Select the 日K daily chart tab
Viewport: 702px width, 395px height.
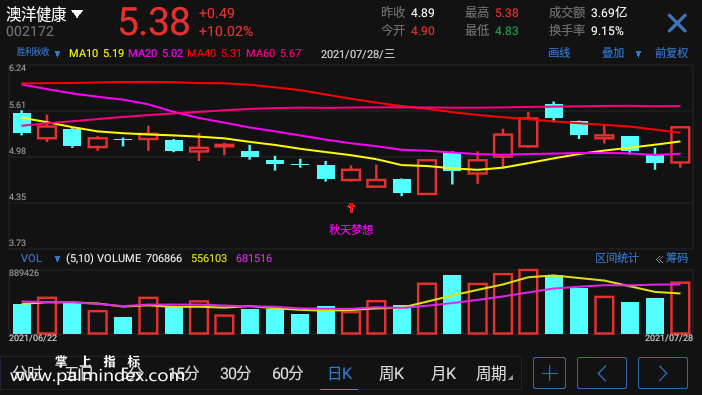point(340,373)
